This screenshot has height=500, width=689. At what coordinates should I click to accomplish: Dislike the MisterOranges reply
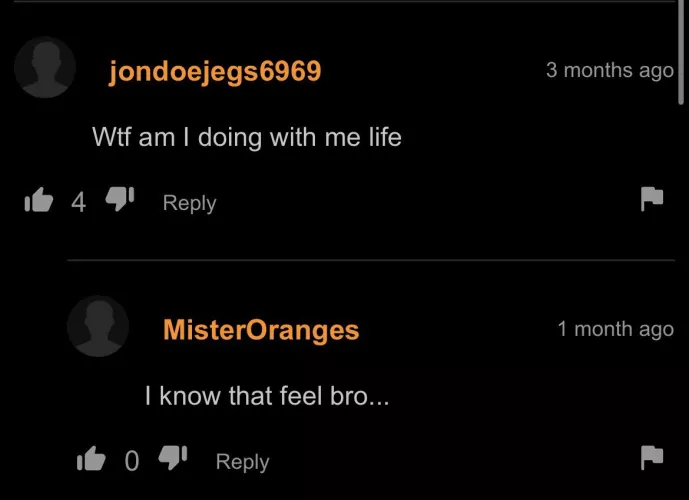click(x=173, y=458)
